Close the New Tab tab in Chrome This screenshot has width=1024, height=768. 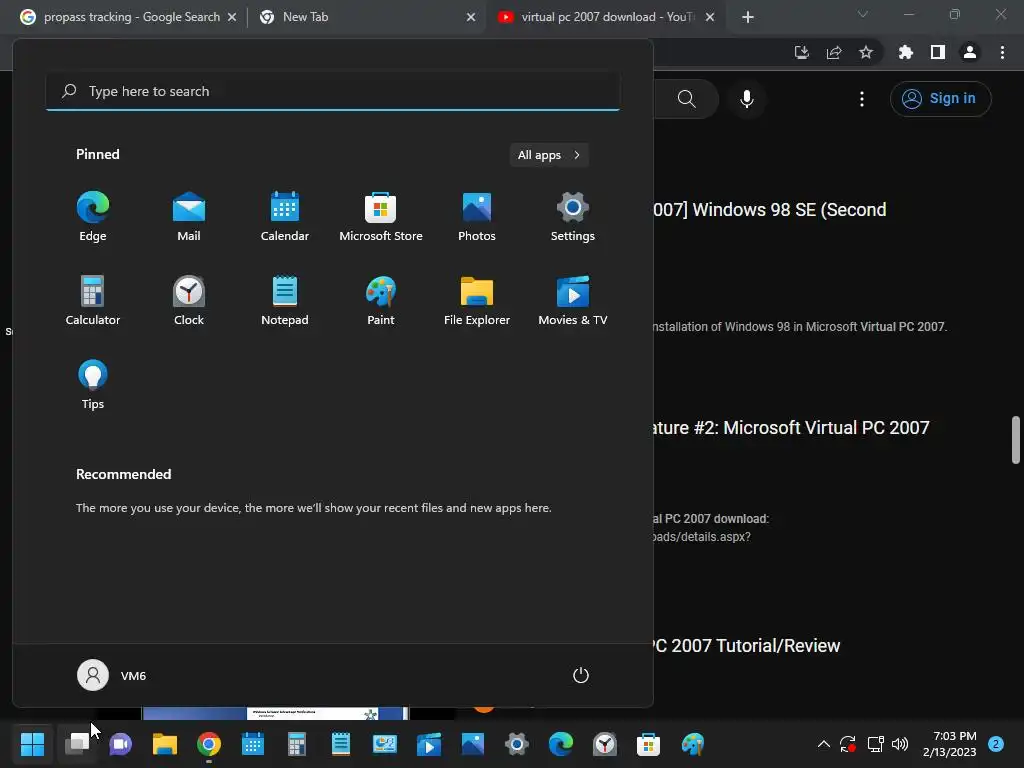tap(471, 17)
